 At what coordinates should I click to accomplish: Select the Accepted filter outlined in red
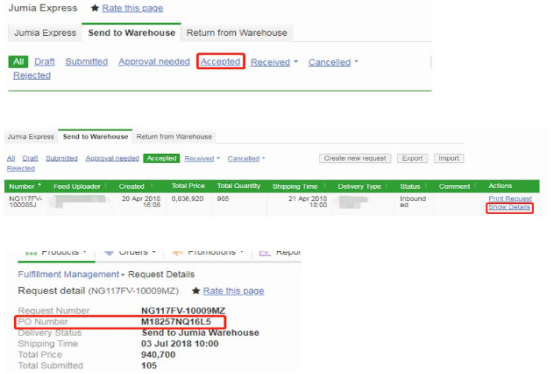220,62
